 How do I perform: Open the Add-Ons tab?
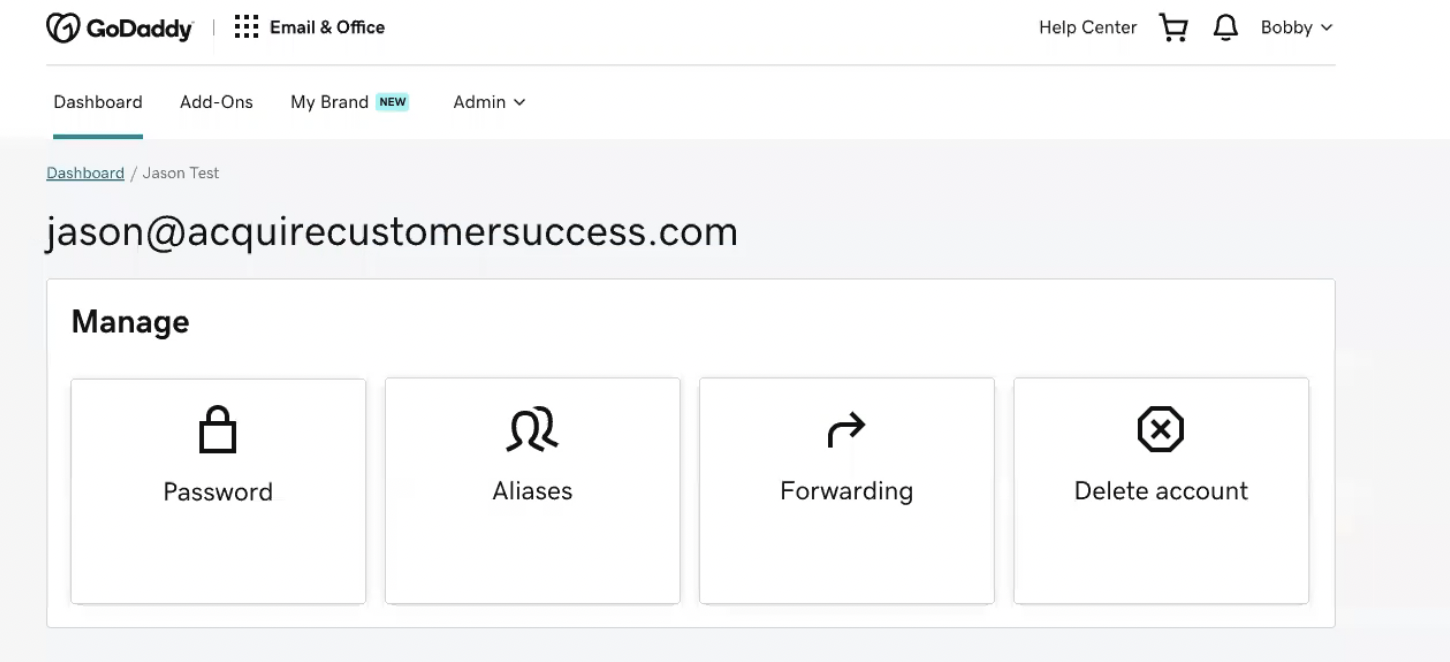[x=216, y=102]
